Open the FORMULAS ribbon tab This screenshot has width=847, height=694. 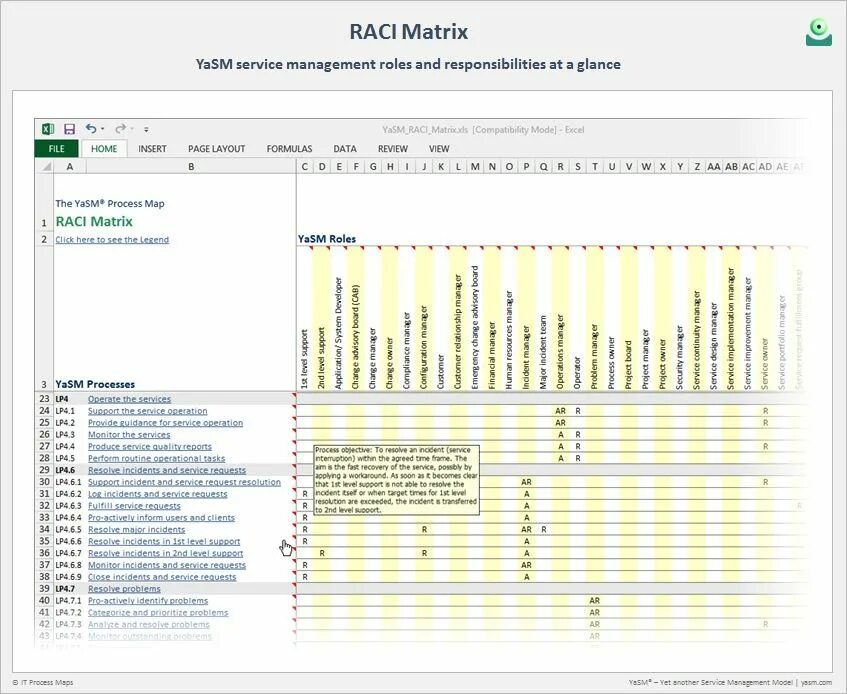pyautogui.click(x=289, y=149)
